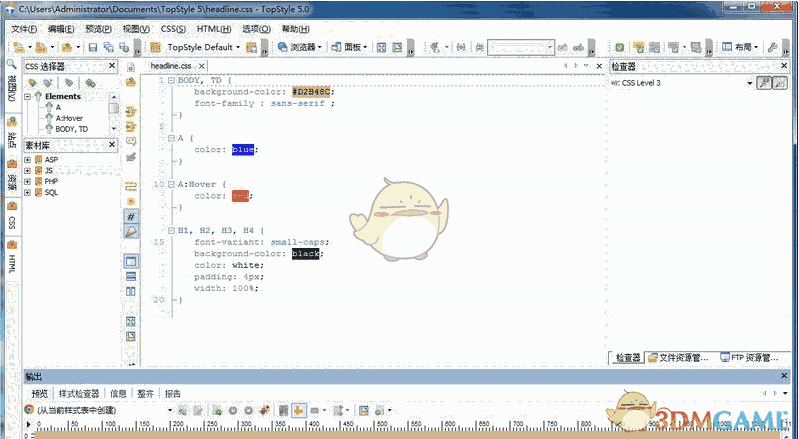Collapse the H1, H2, H3, H4 rule fold

pos(171,230)
